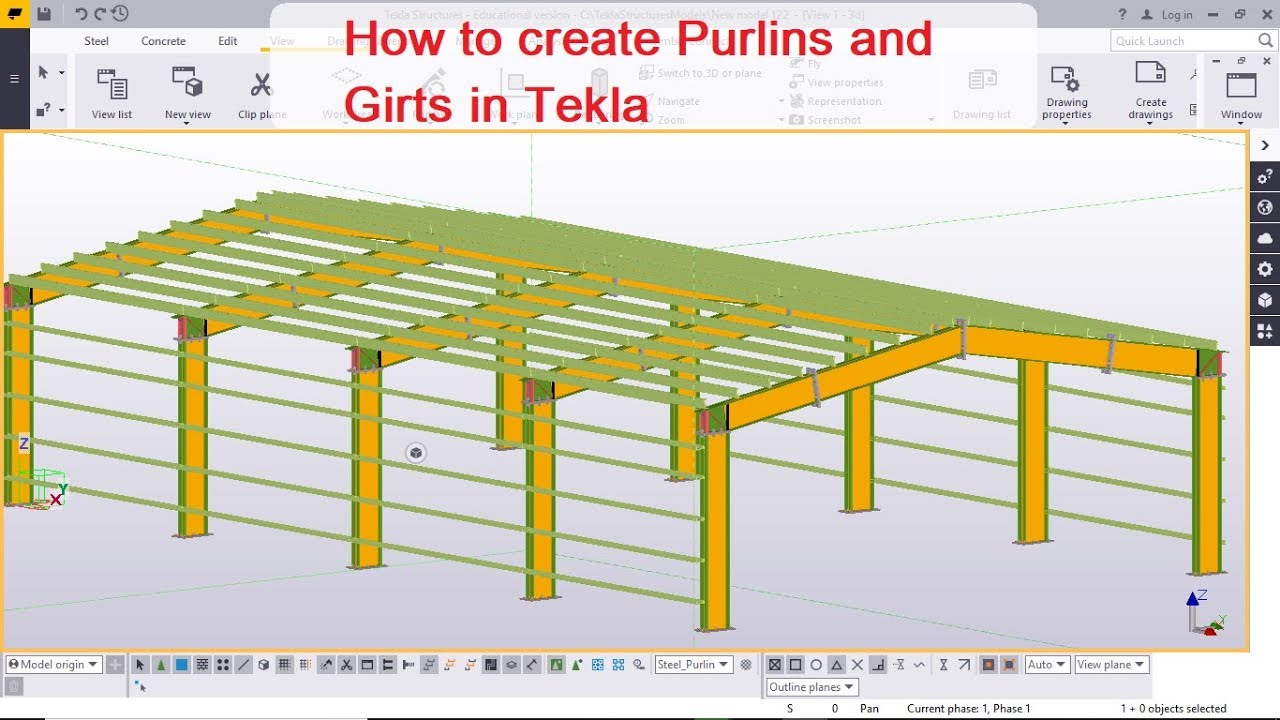Open the undo history clock icon
The image size is (1280, 720).
point(120,14)
